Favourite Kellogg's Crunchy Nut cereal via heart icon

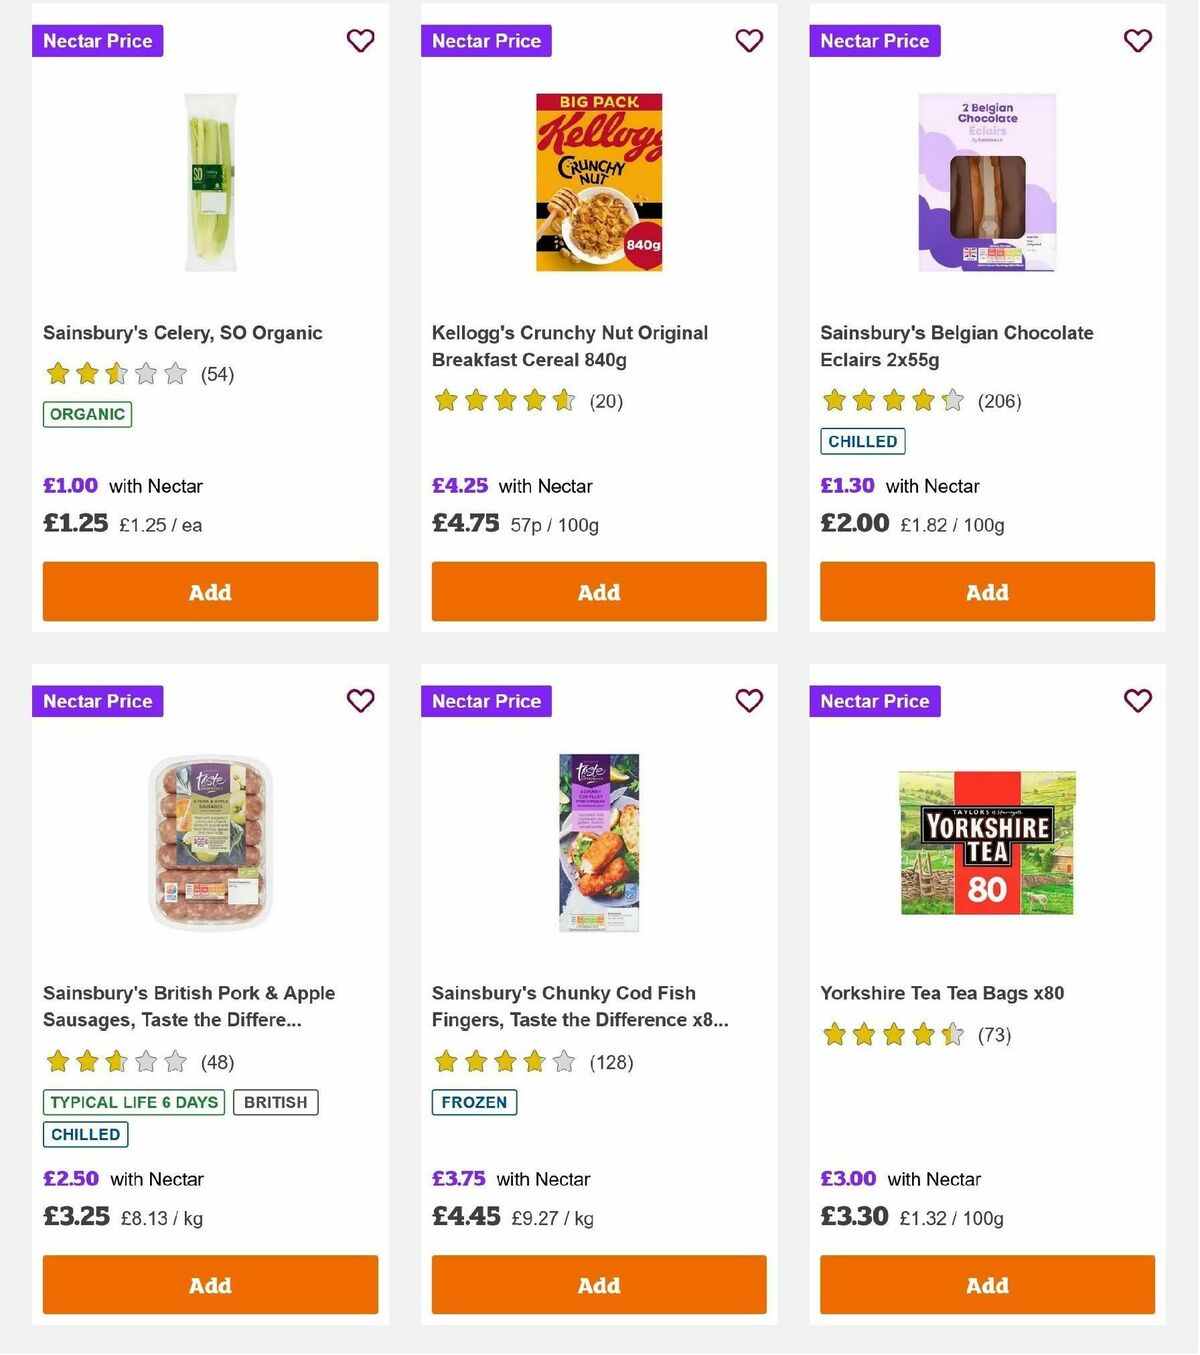[749, 41]
